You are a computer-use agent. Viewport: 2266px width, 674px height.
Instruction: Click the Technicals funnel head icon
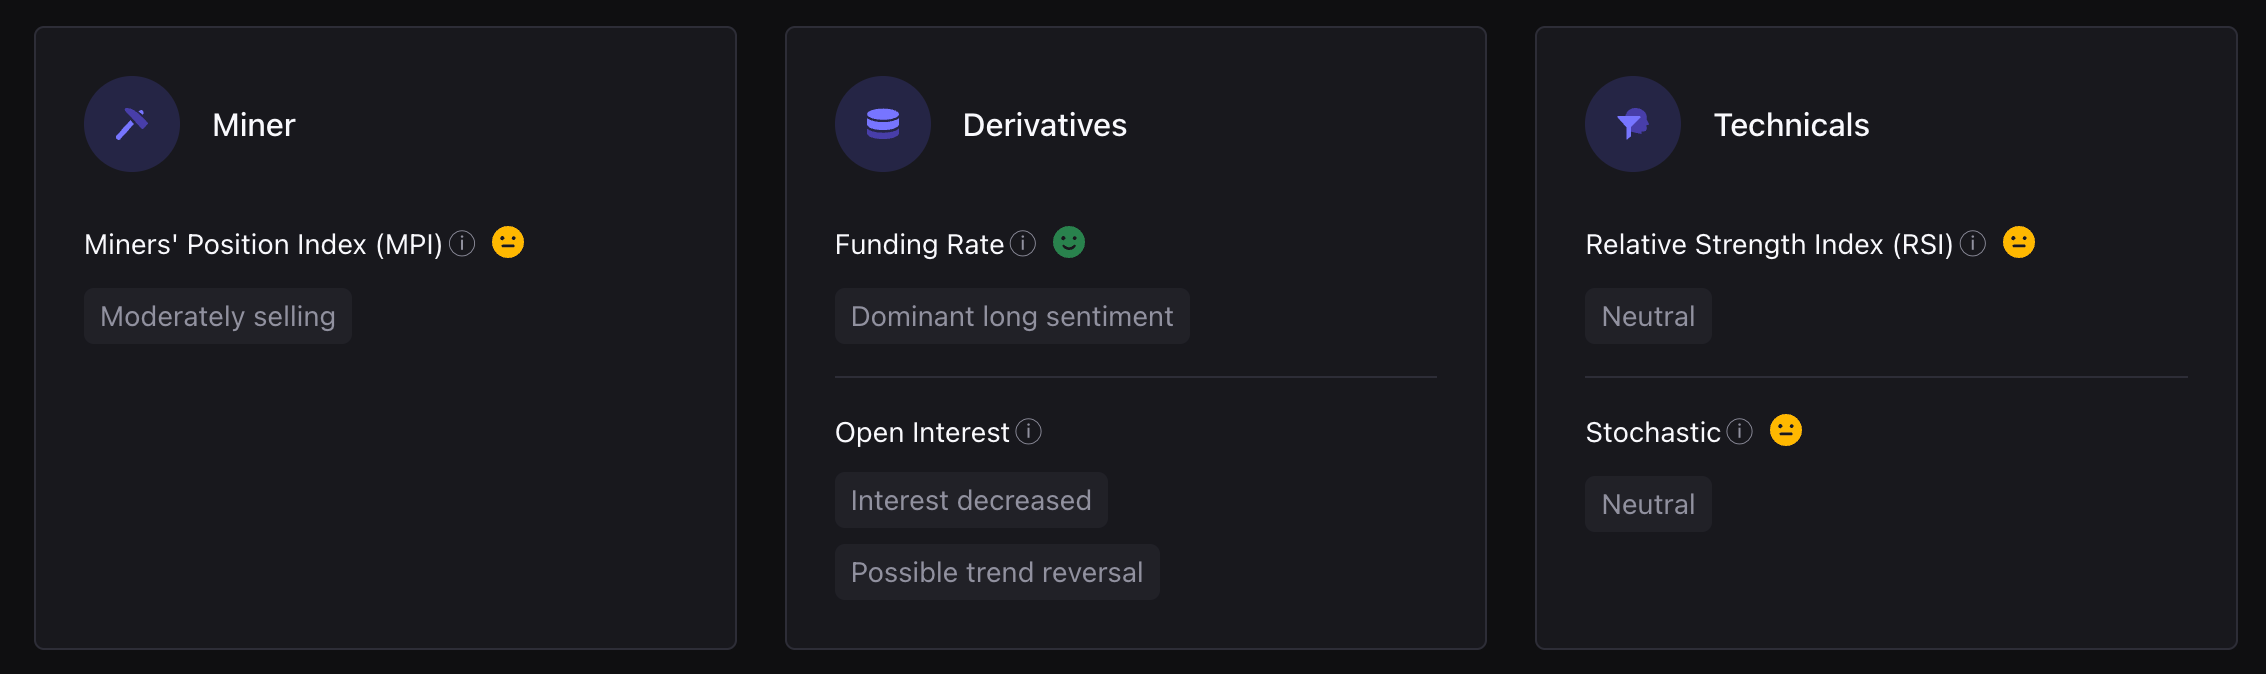[x=1632, y=124]
